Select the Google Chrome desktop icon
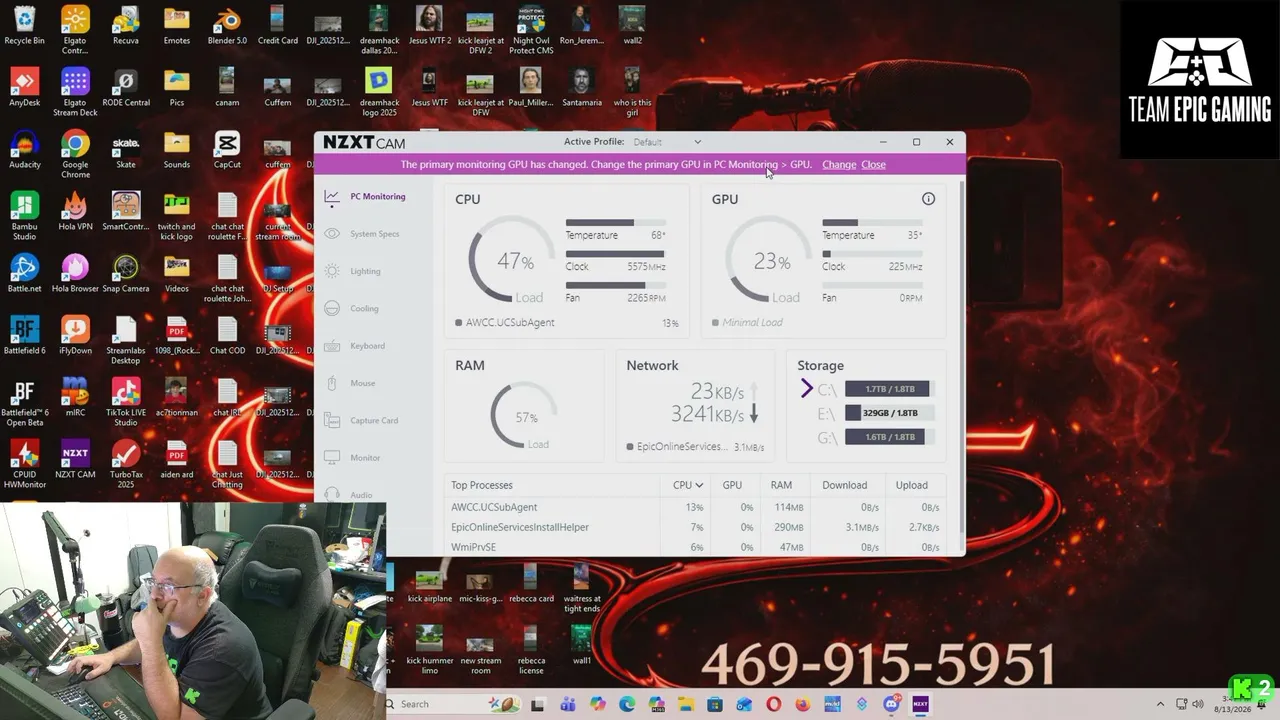Screen dimensions: 1280x720 (x=75, y=155)
